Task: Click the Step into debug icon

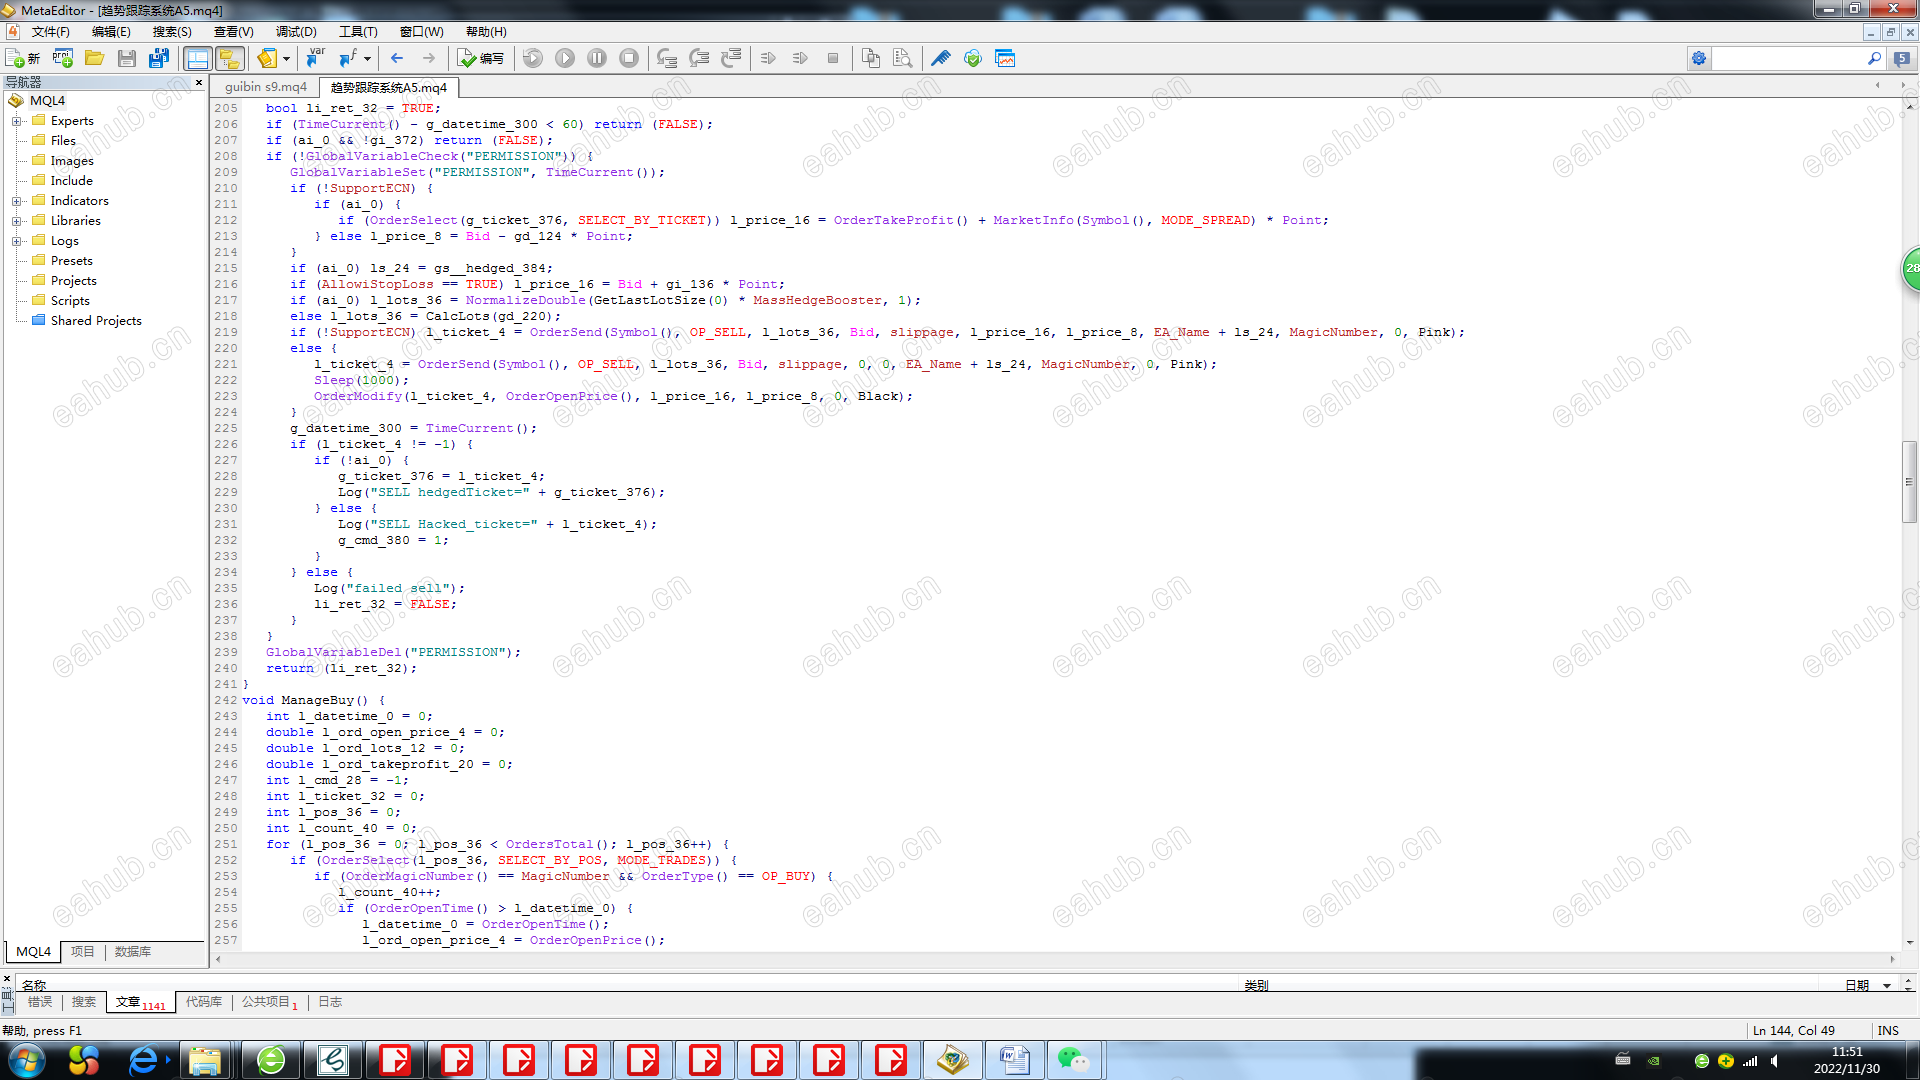Action: (x=667, y=58)
